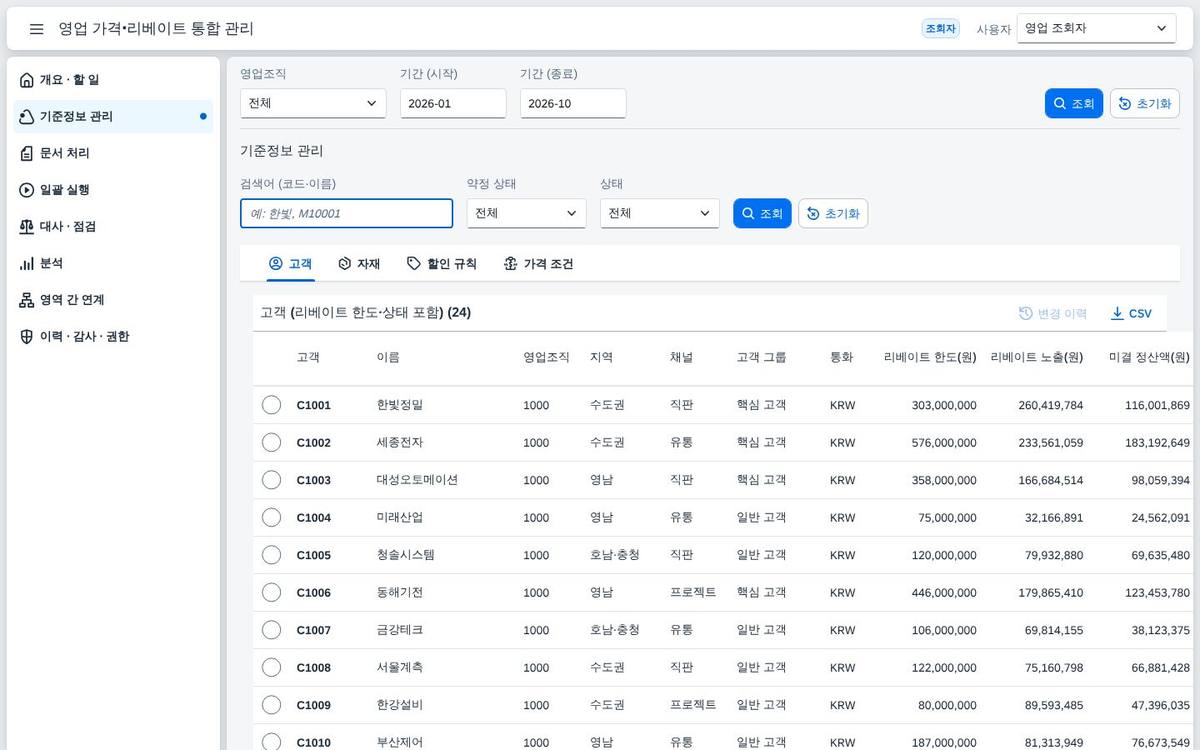Click the 변경 이력 history clock icon
Image resolution: width=1200 pixels, height=750 pixels.
(1026, 314)
